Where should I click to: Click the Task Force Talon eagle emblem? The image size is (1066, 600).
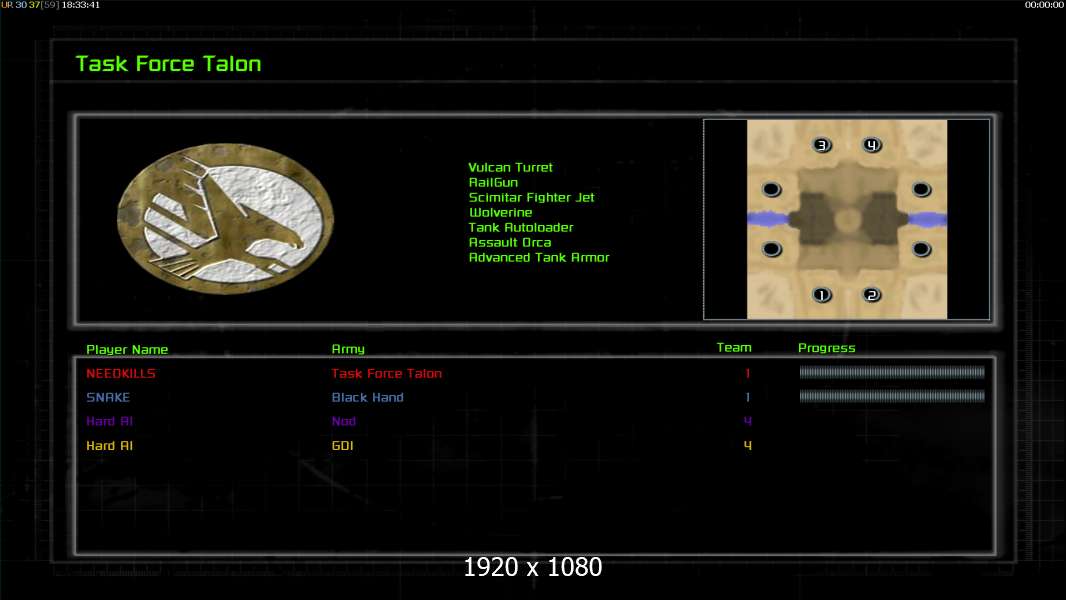[226, 218]
